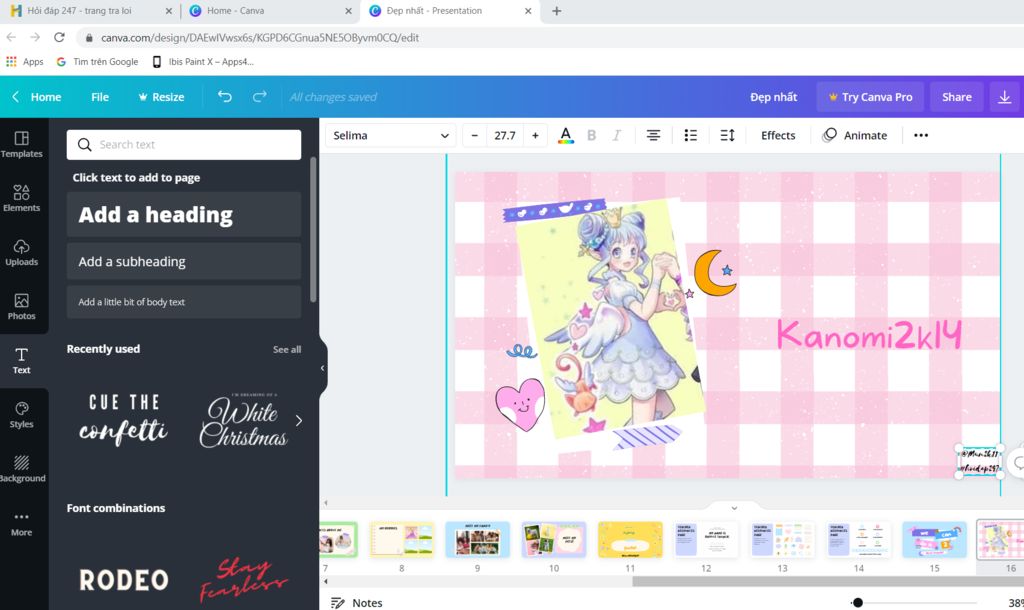
Task: Click the design title Đẹp nhất
Action: pyautogui.click(x=773, y=97)
